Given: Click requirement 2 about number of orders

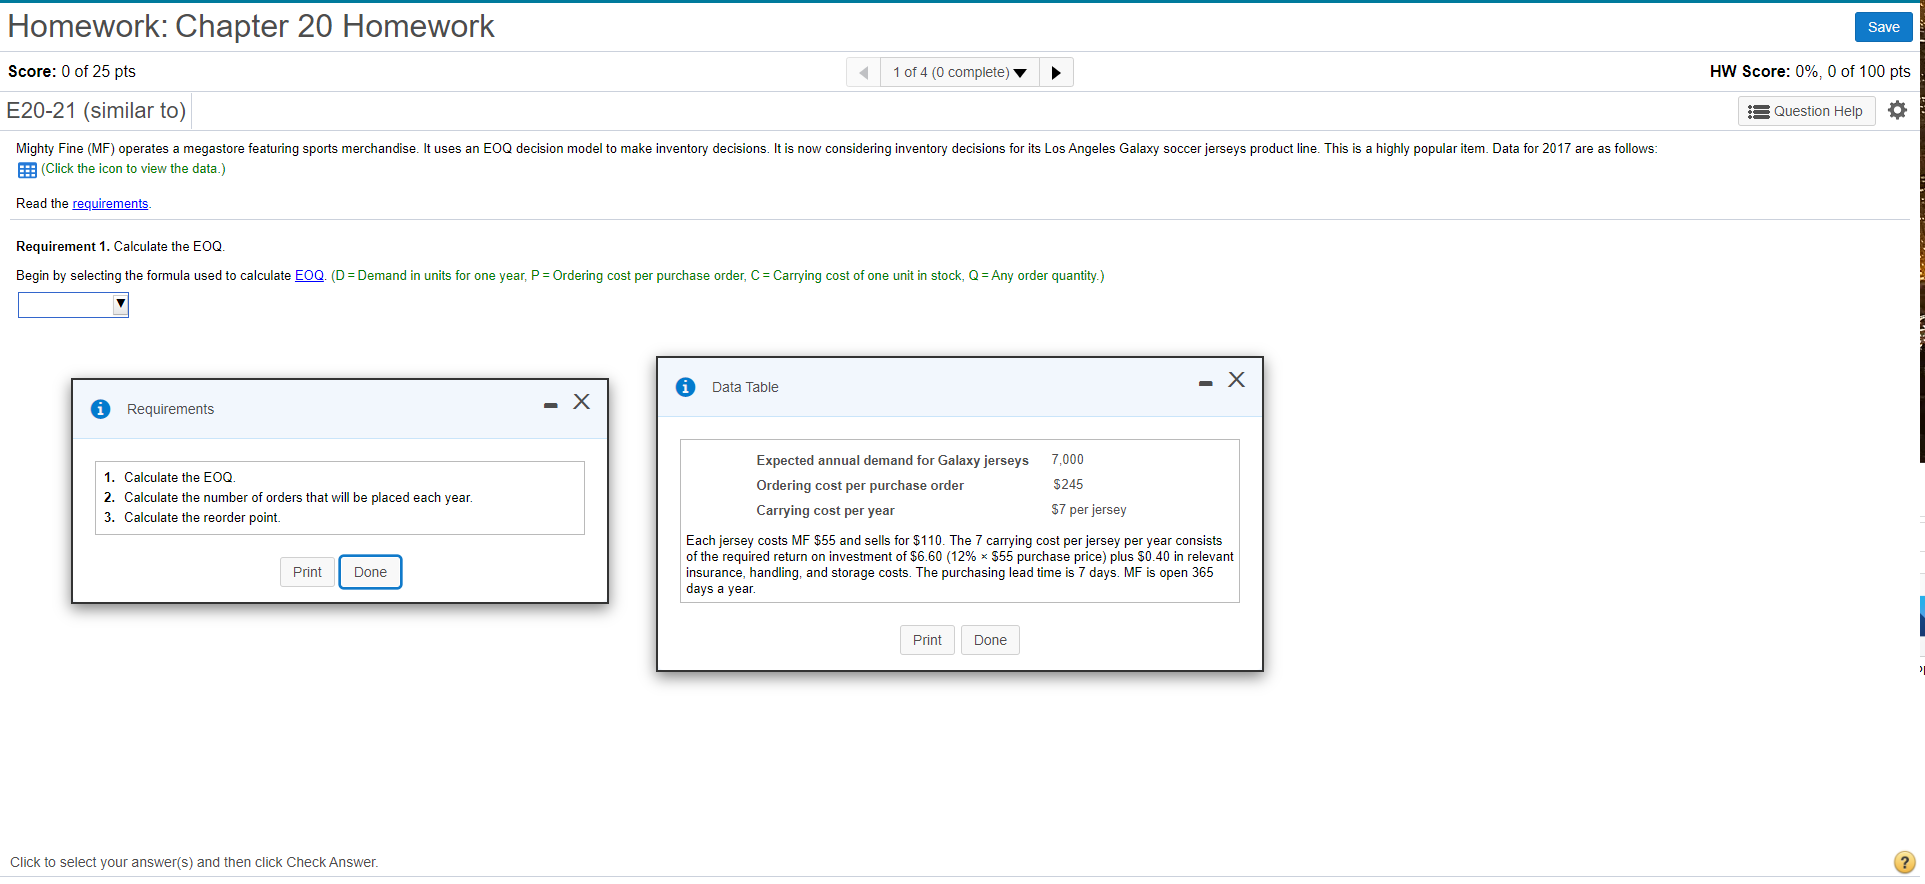Looking at the screenshot, I should (x=298, y=498).
